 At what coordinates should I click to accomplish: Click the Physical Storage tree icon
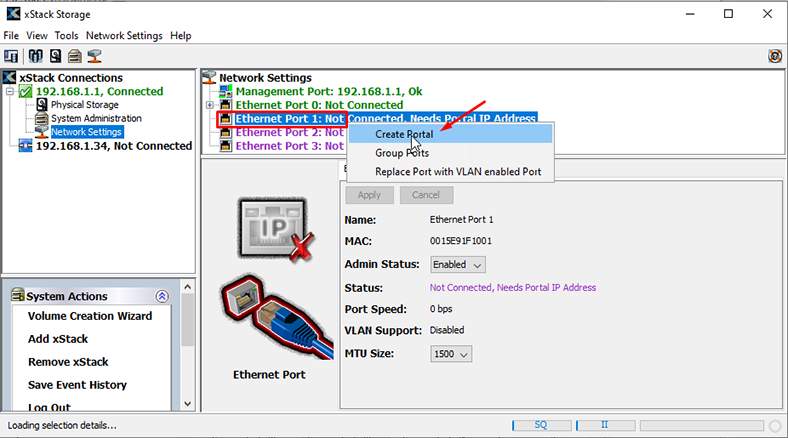pyautogui.click(x=42, y=104)
